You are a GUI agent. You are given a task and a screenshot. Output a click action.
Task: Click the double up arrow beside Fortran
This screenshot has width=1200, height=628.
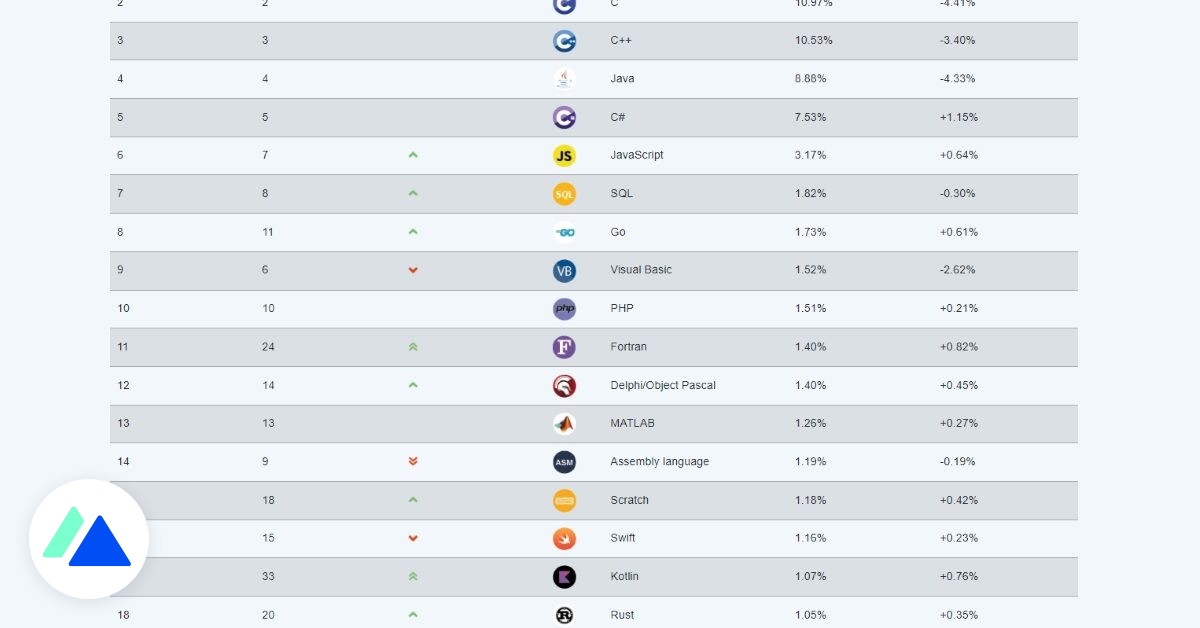point(413,347)
